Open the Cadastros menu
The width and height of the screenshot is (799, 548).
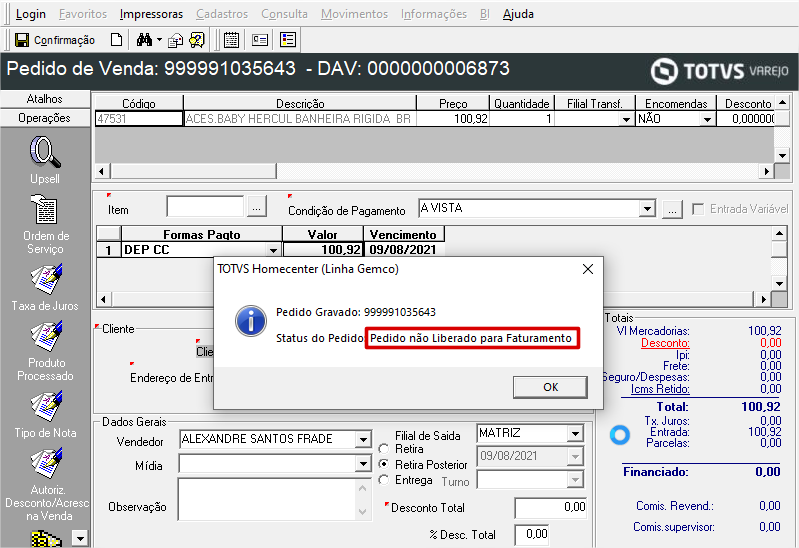coord(222,14)
